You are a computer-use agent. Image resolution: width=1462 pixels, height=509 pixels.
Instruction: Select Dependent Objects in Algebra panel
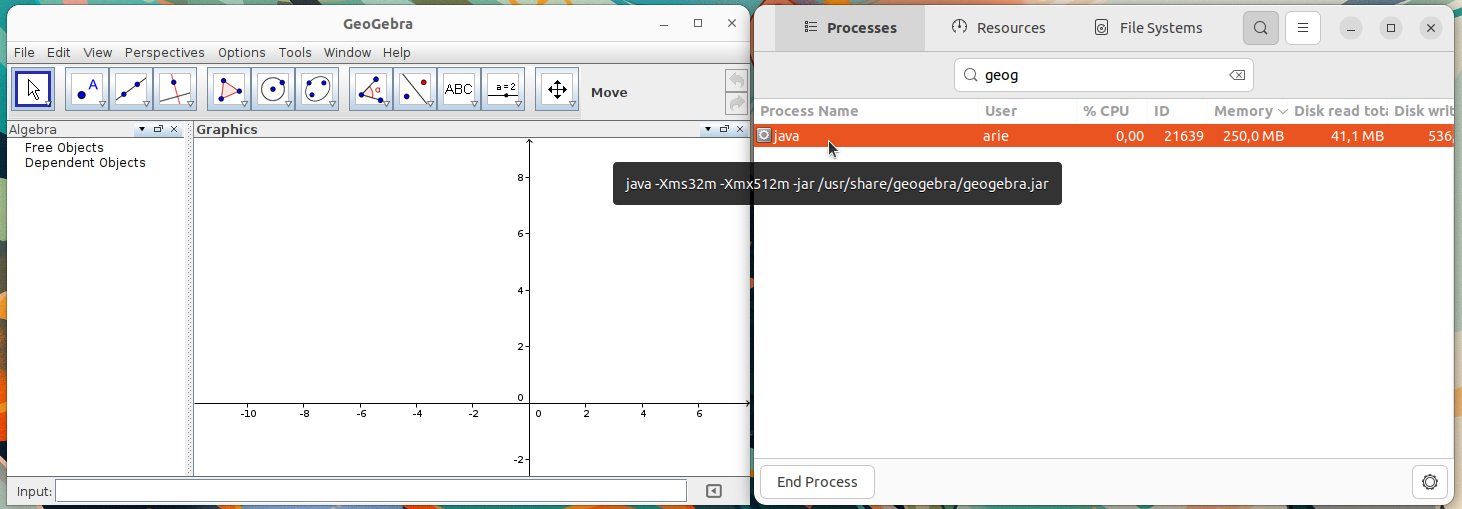click(x=85, y=163)
